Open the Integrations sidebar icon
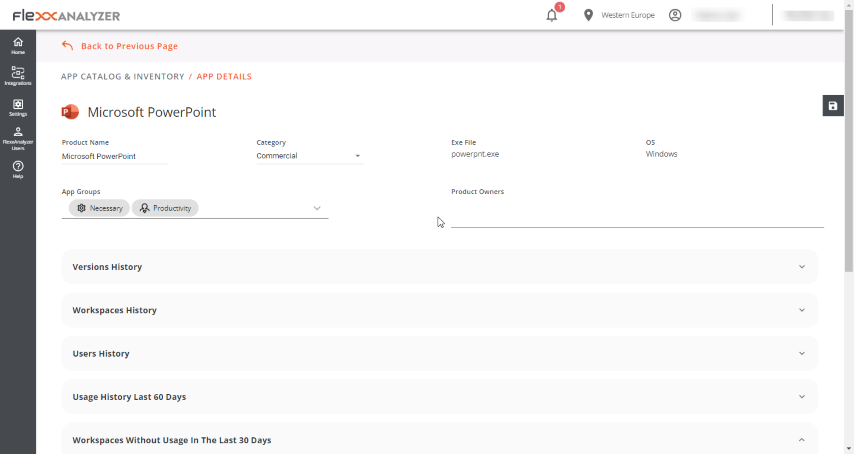Viewport: 854px width, 454px height. 18,76
